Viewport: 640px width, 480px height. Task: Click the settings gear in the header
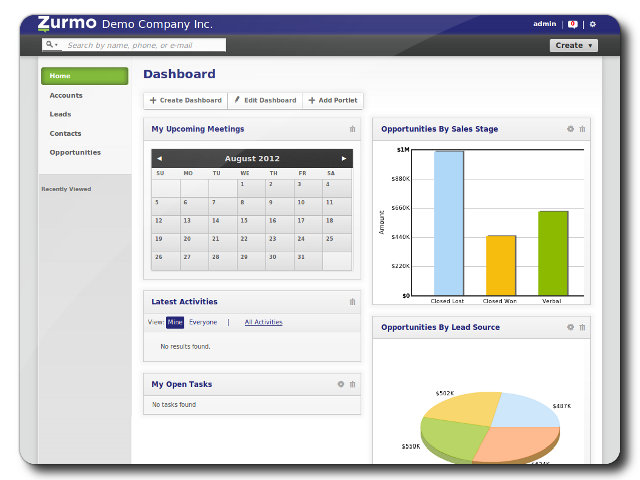coord(592,24)
